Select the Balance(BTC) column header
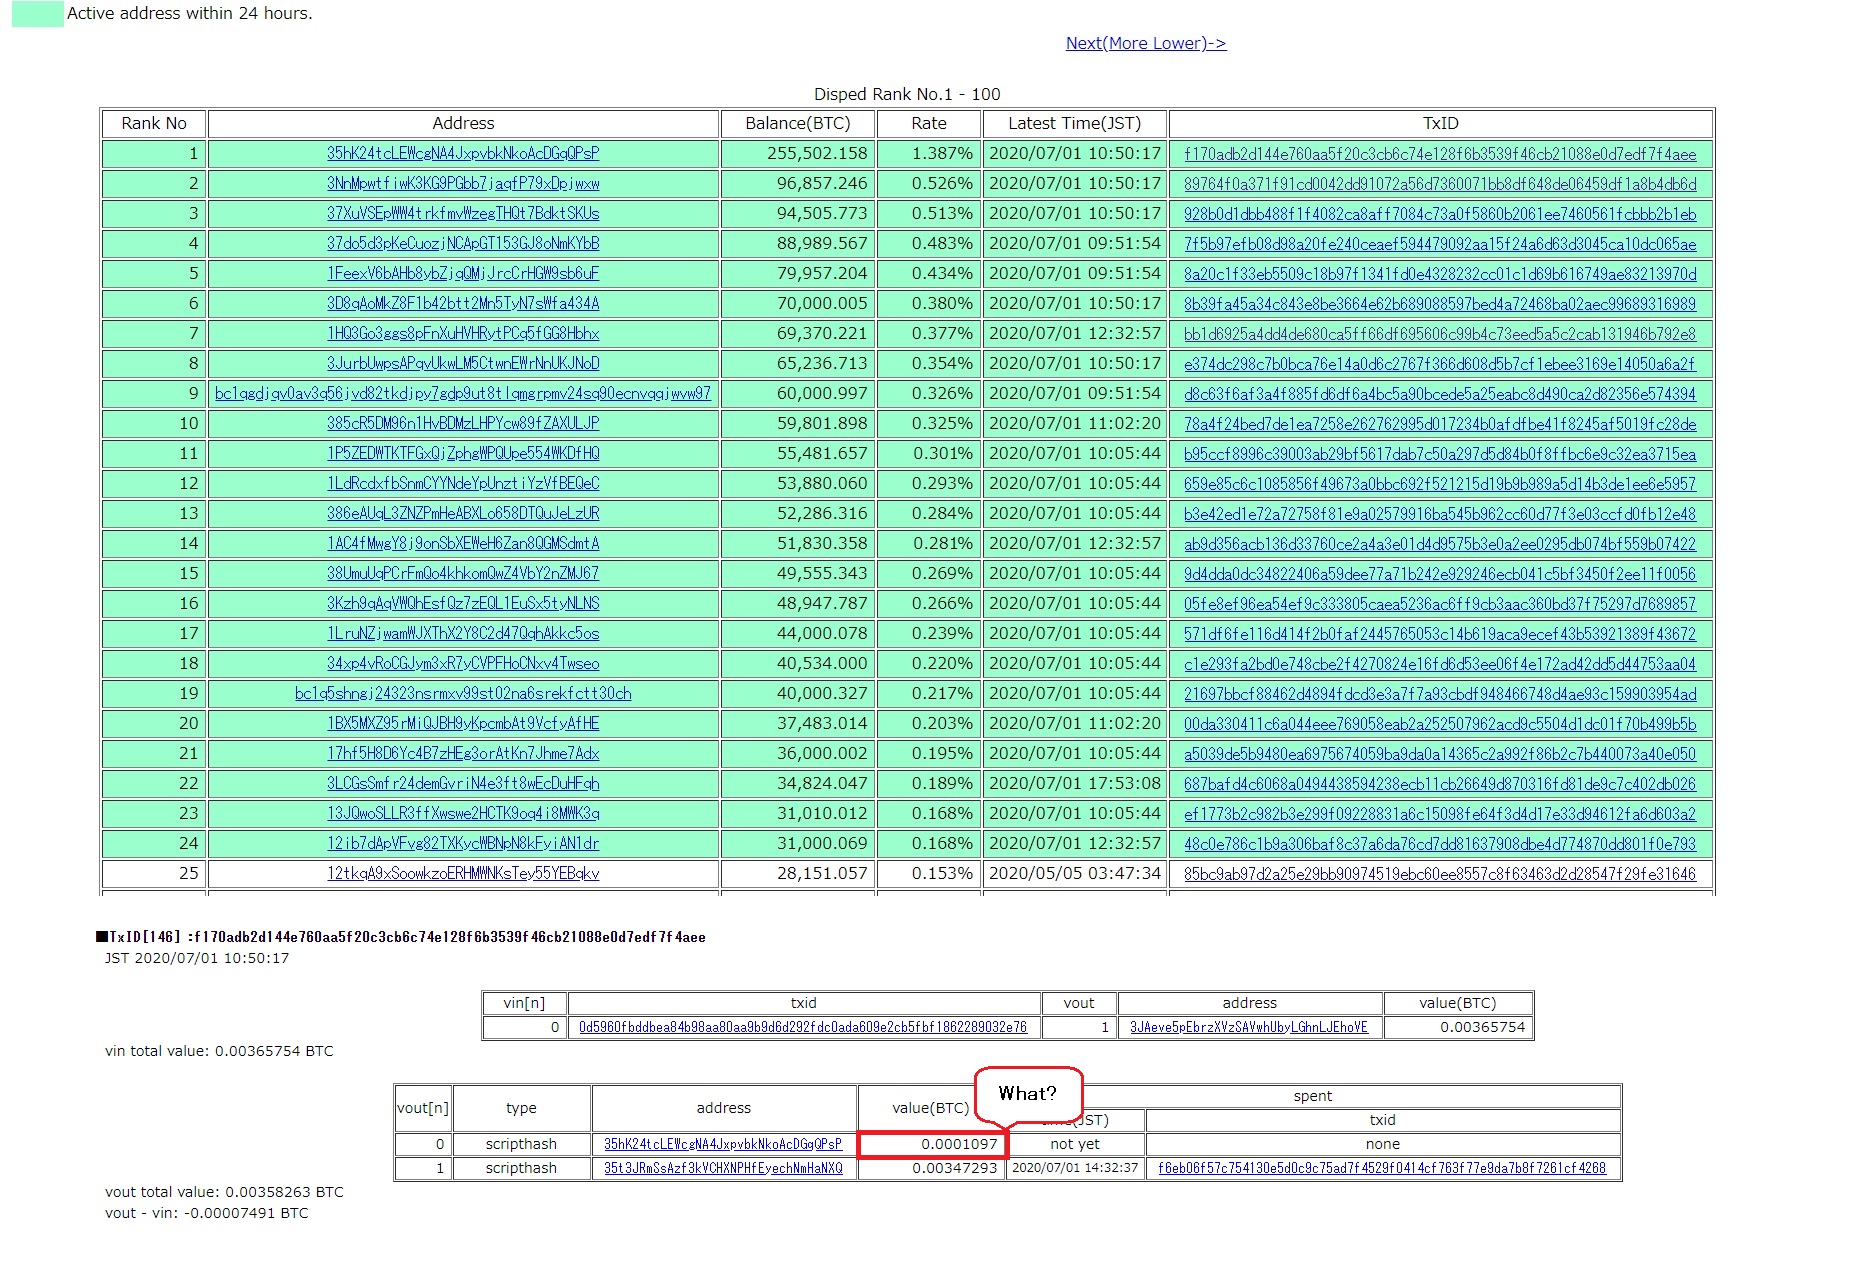 point(798,123)
